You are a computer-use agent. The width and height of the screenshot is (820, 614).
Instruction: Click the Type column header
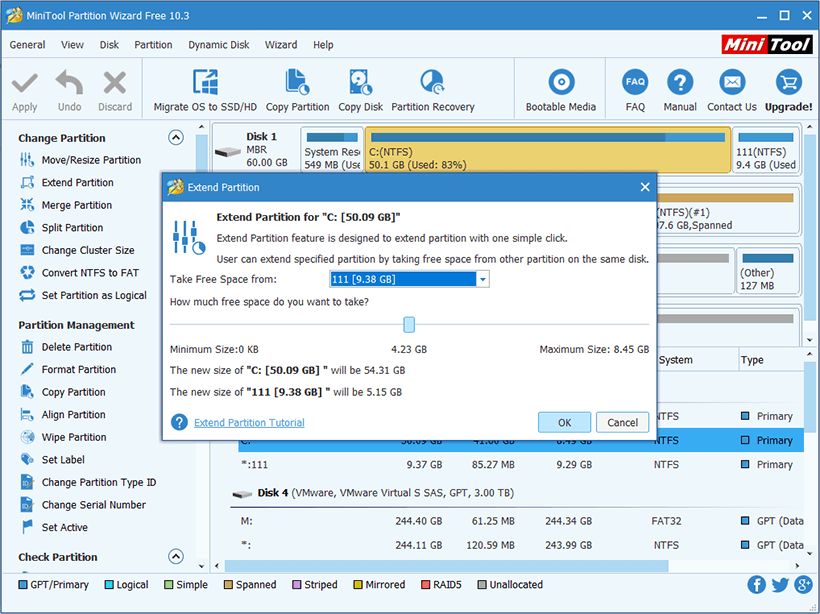coord(752,360)
